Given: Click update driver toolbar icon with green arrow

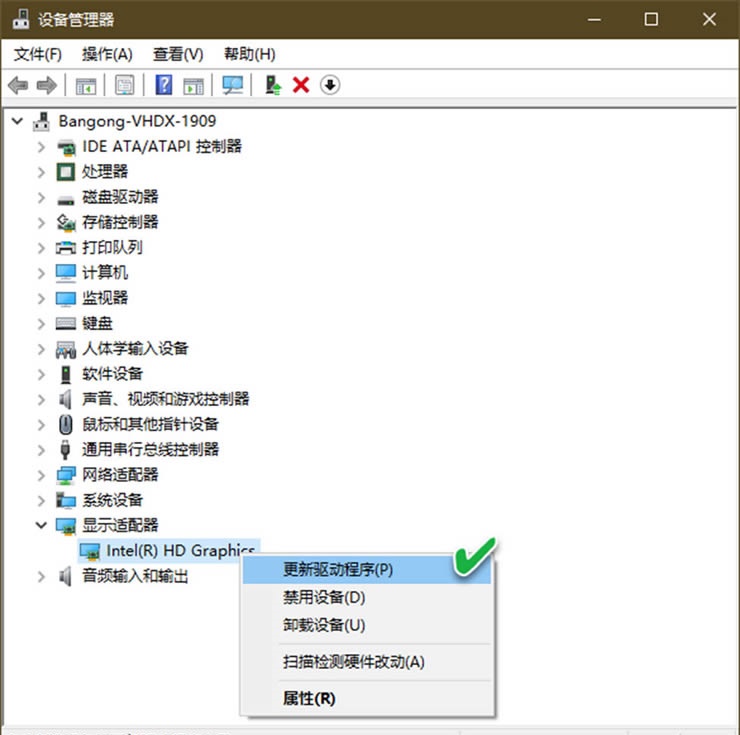Looking at the screenshot, I should tap(273, 85).
